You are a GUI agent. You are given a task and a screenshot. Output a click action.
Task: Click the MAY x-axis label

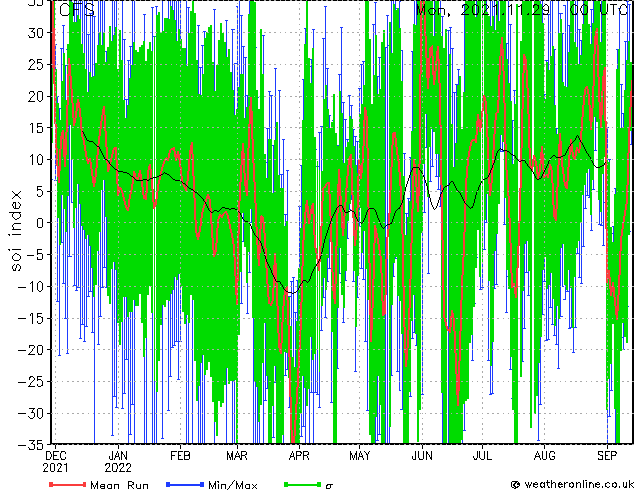pos(359,456)
